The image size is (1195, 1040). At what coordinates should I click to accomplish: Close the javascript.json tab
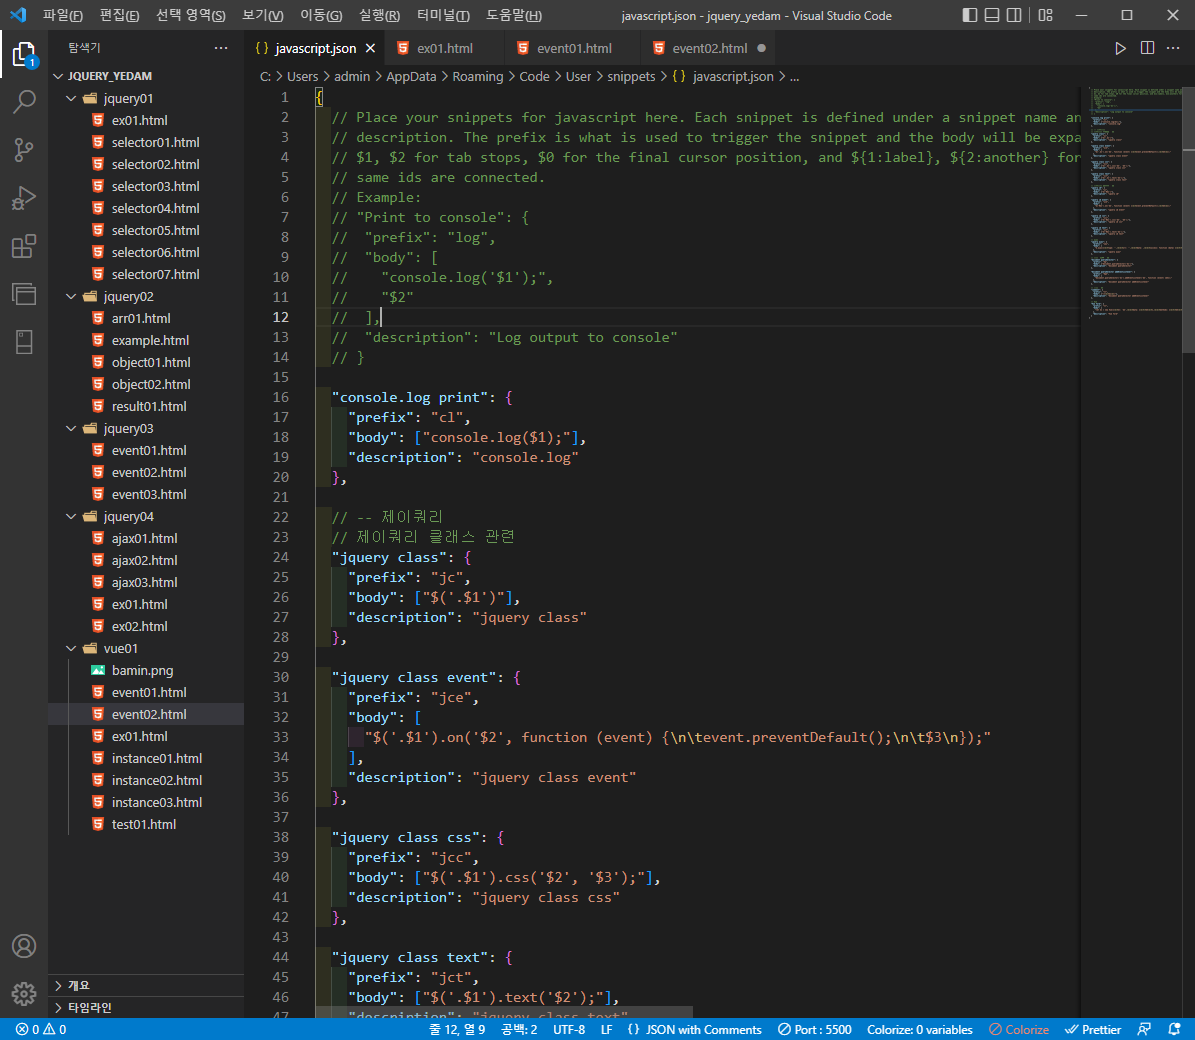370,48
